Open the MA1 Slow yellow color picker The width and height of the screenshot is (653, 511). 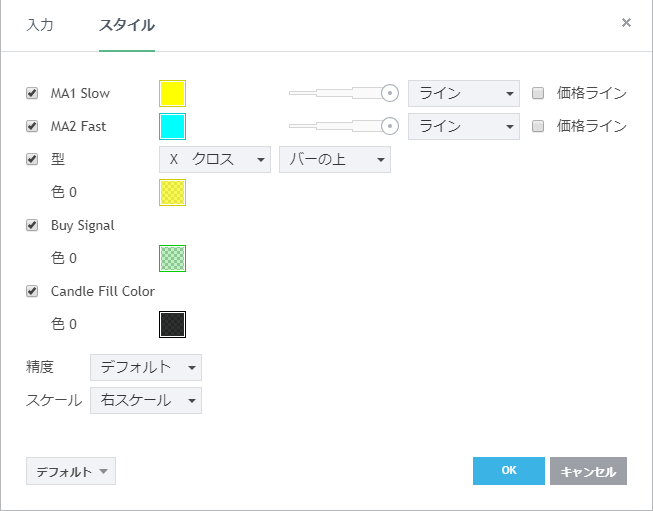(172, 93)
